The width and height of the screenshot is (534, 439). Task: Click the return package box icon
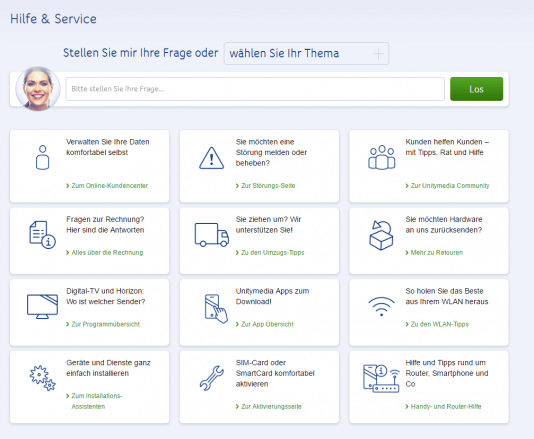(381, 235)
